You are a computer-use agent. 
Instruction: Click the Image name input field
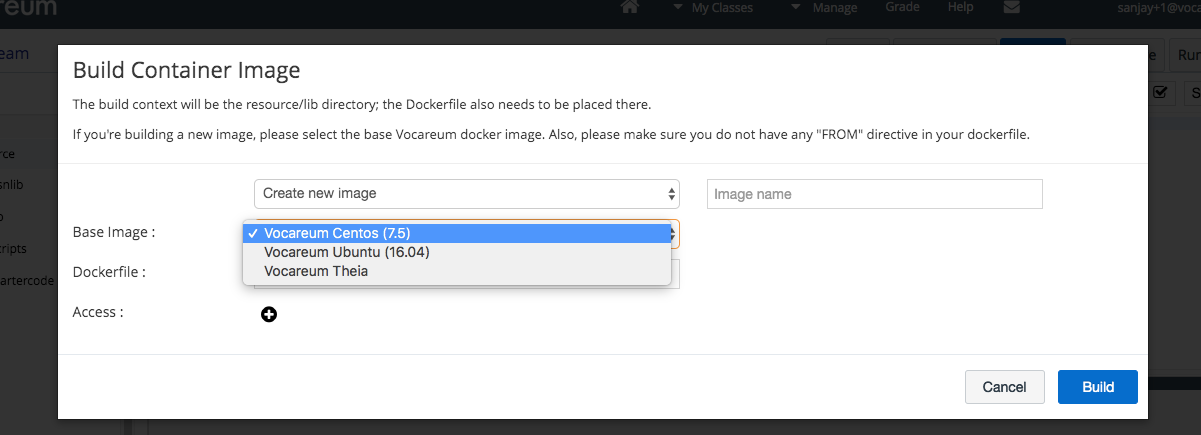(x=875, y=194)
